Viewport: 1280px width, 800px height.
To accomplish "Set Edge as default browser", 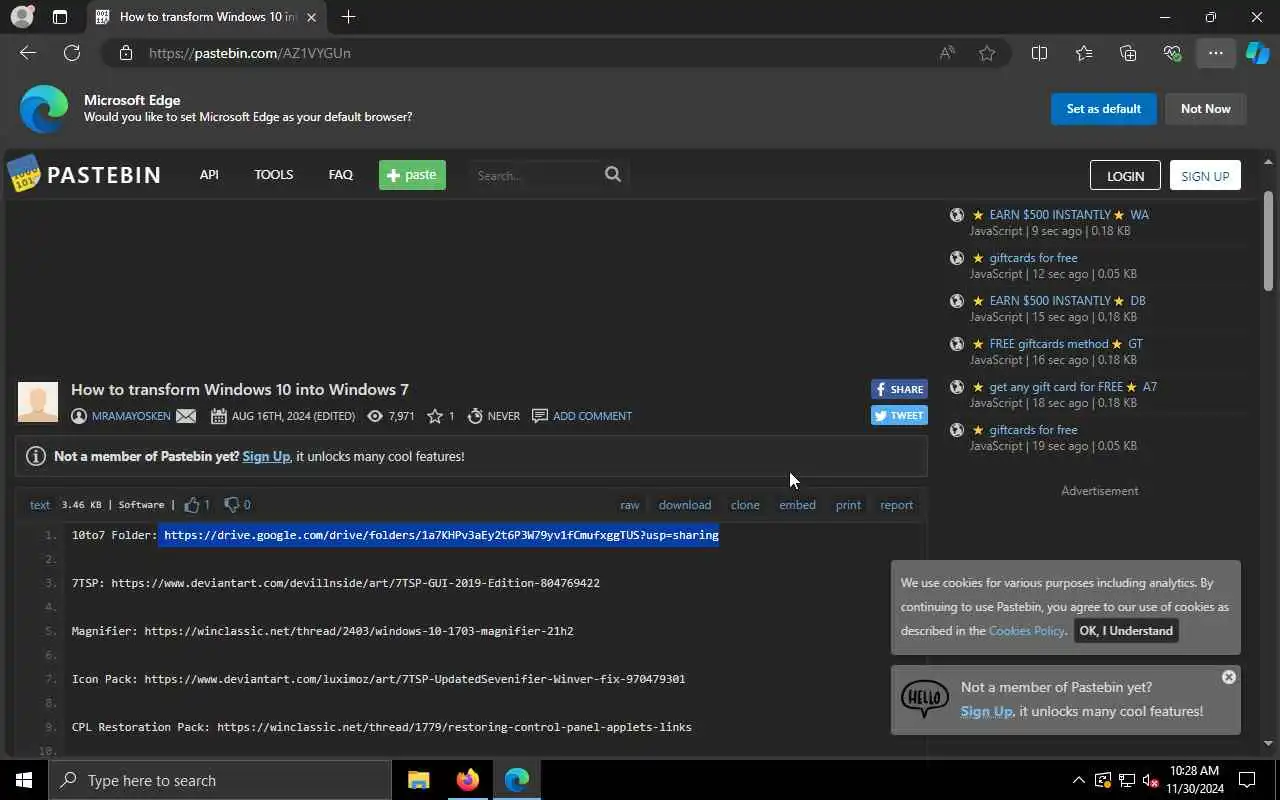I will pyautogui.click(x=1104, y=109).
